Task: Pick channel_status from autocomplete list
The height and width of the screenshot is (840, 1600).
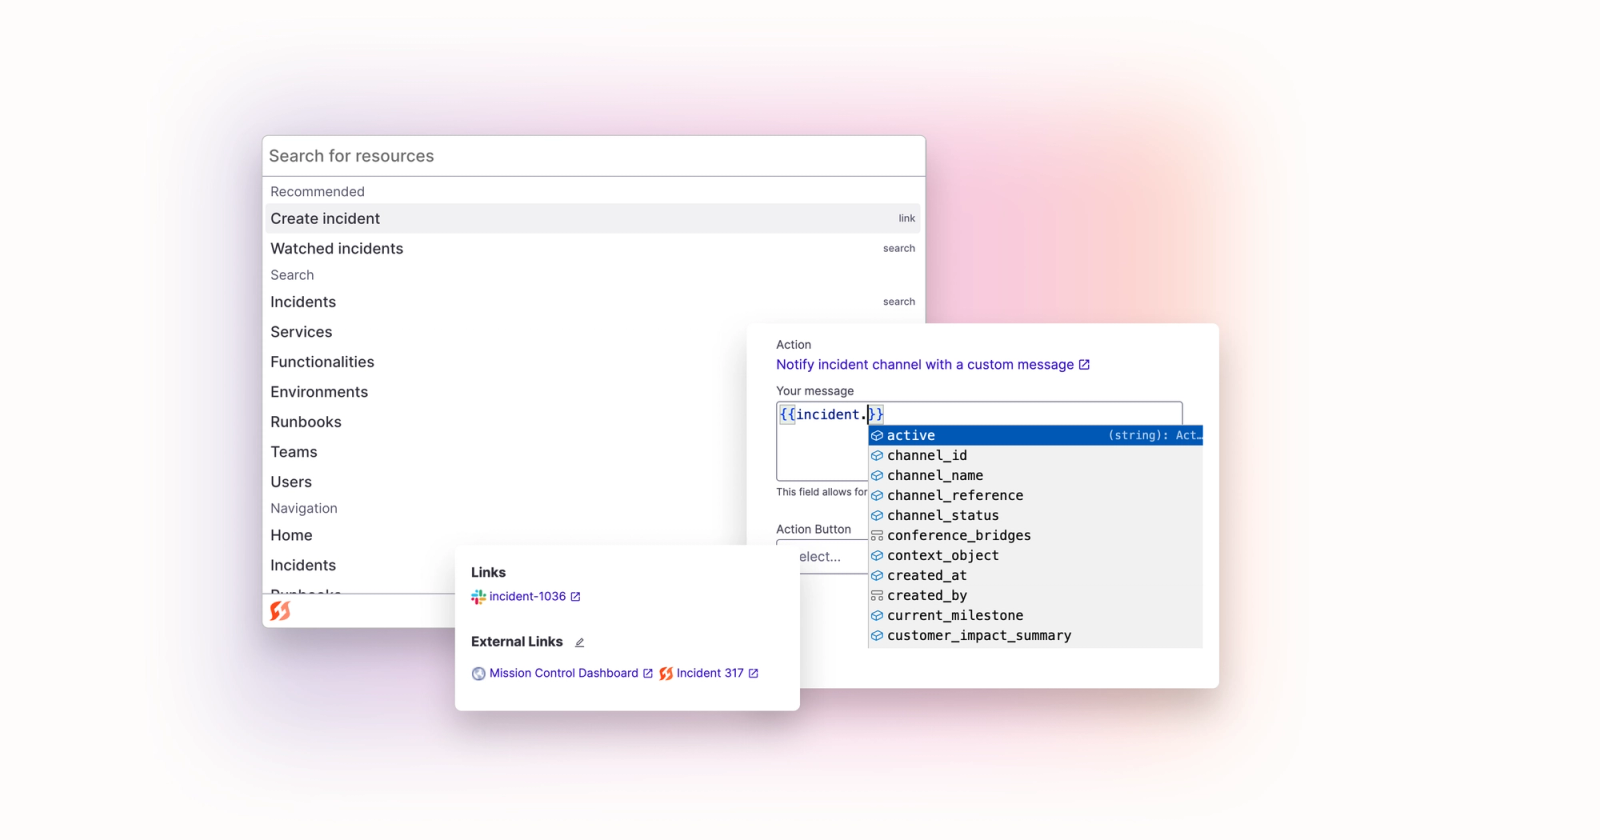Action: coord(1035,516)
